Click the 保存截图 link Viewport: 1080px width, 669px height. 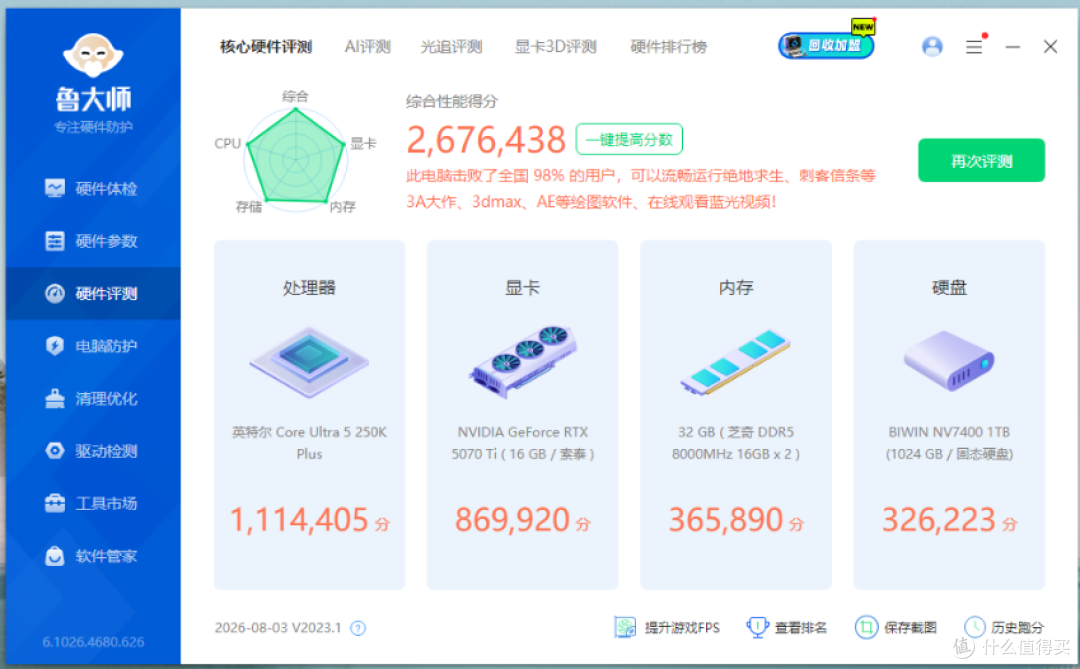coord(895,628)
